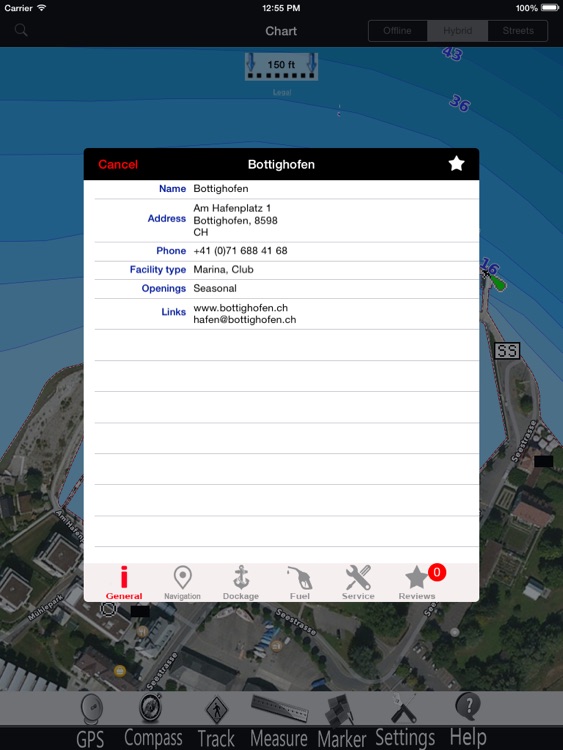Open the Dockage tab
The height and width of the screenshot is (750, 563).
[x=241, y=583]
